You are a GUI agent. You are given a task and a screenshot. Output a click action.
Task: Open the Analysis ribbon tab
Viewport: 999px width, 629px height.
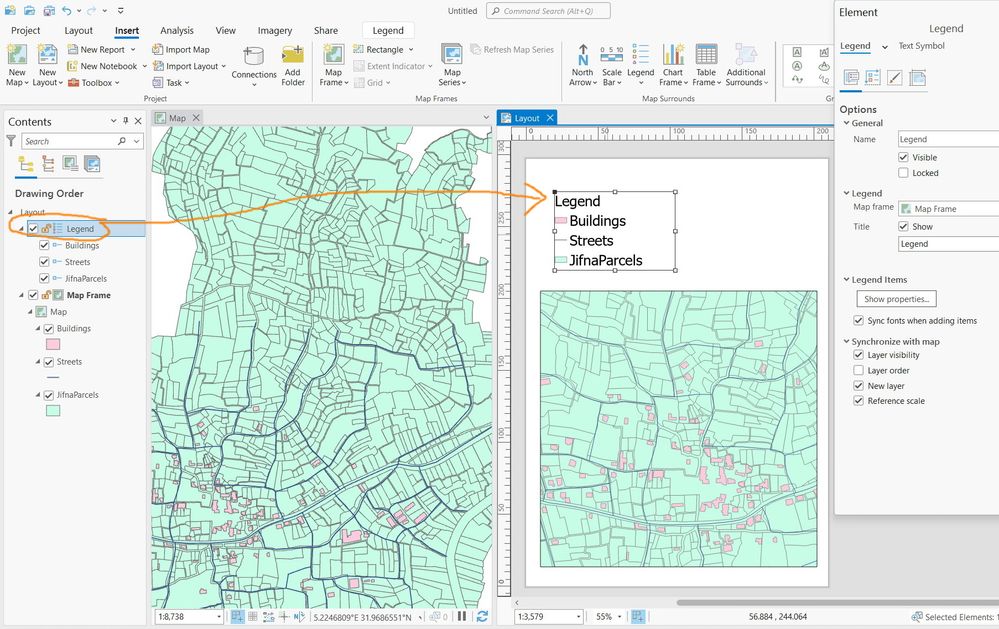pyautogui.click(x=177, y=31)
